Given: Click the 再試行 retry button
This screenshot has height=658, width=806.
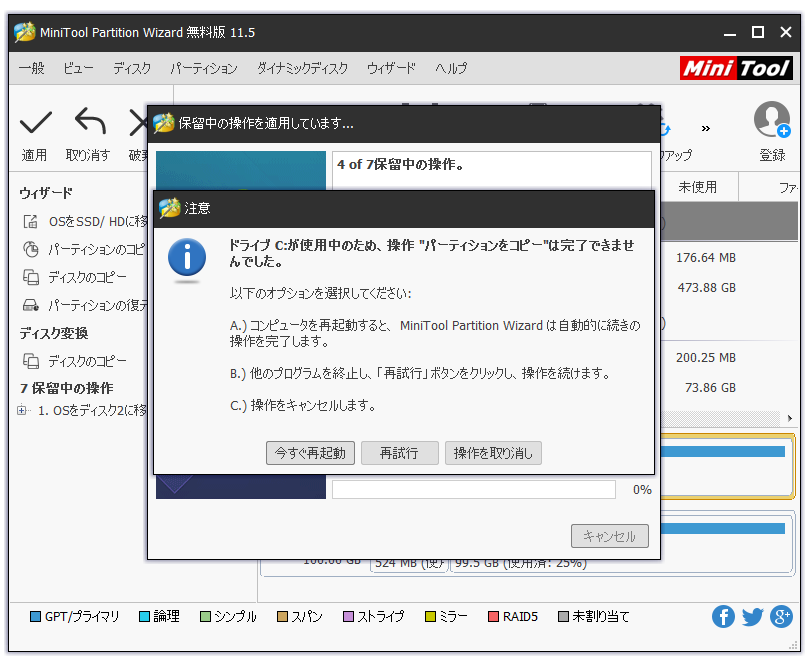Looking at the screenshot, I should click(x=399, y=453).
